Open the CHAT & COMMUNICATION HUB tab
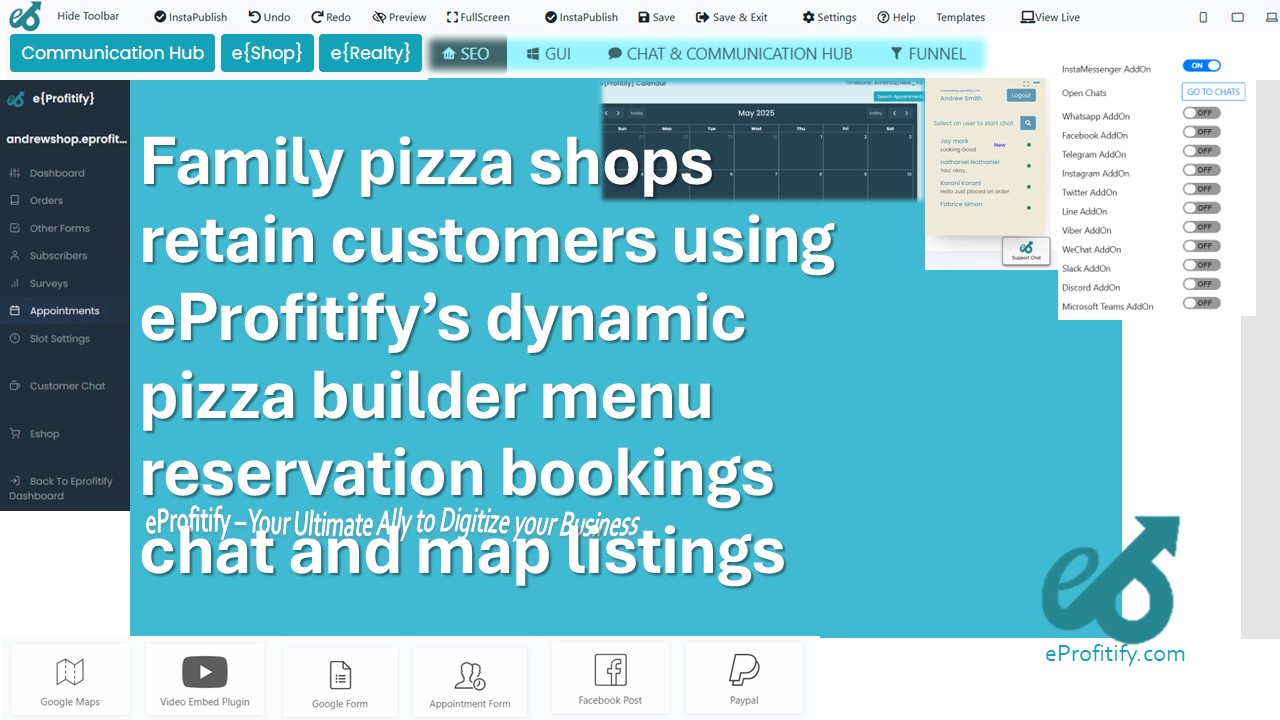The width and height of the screenshot is (1280, 720). coord(730,54)
